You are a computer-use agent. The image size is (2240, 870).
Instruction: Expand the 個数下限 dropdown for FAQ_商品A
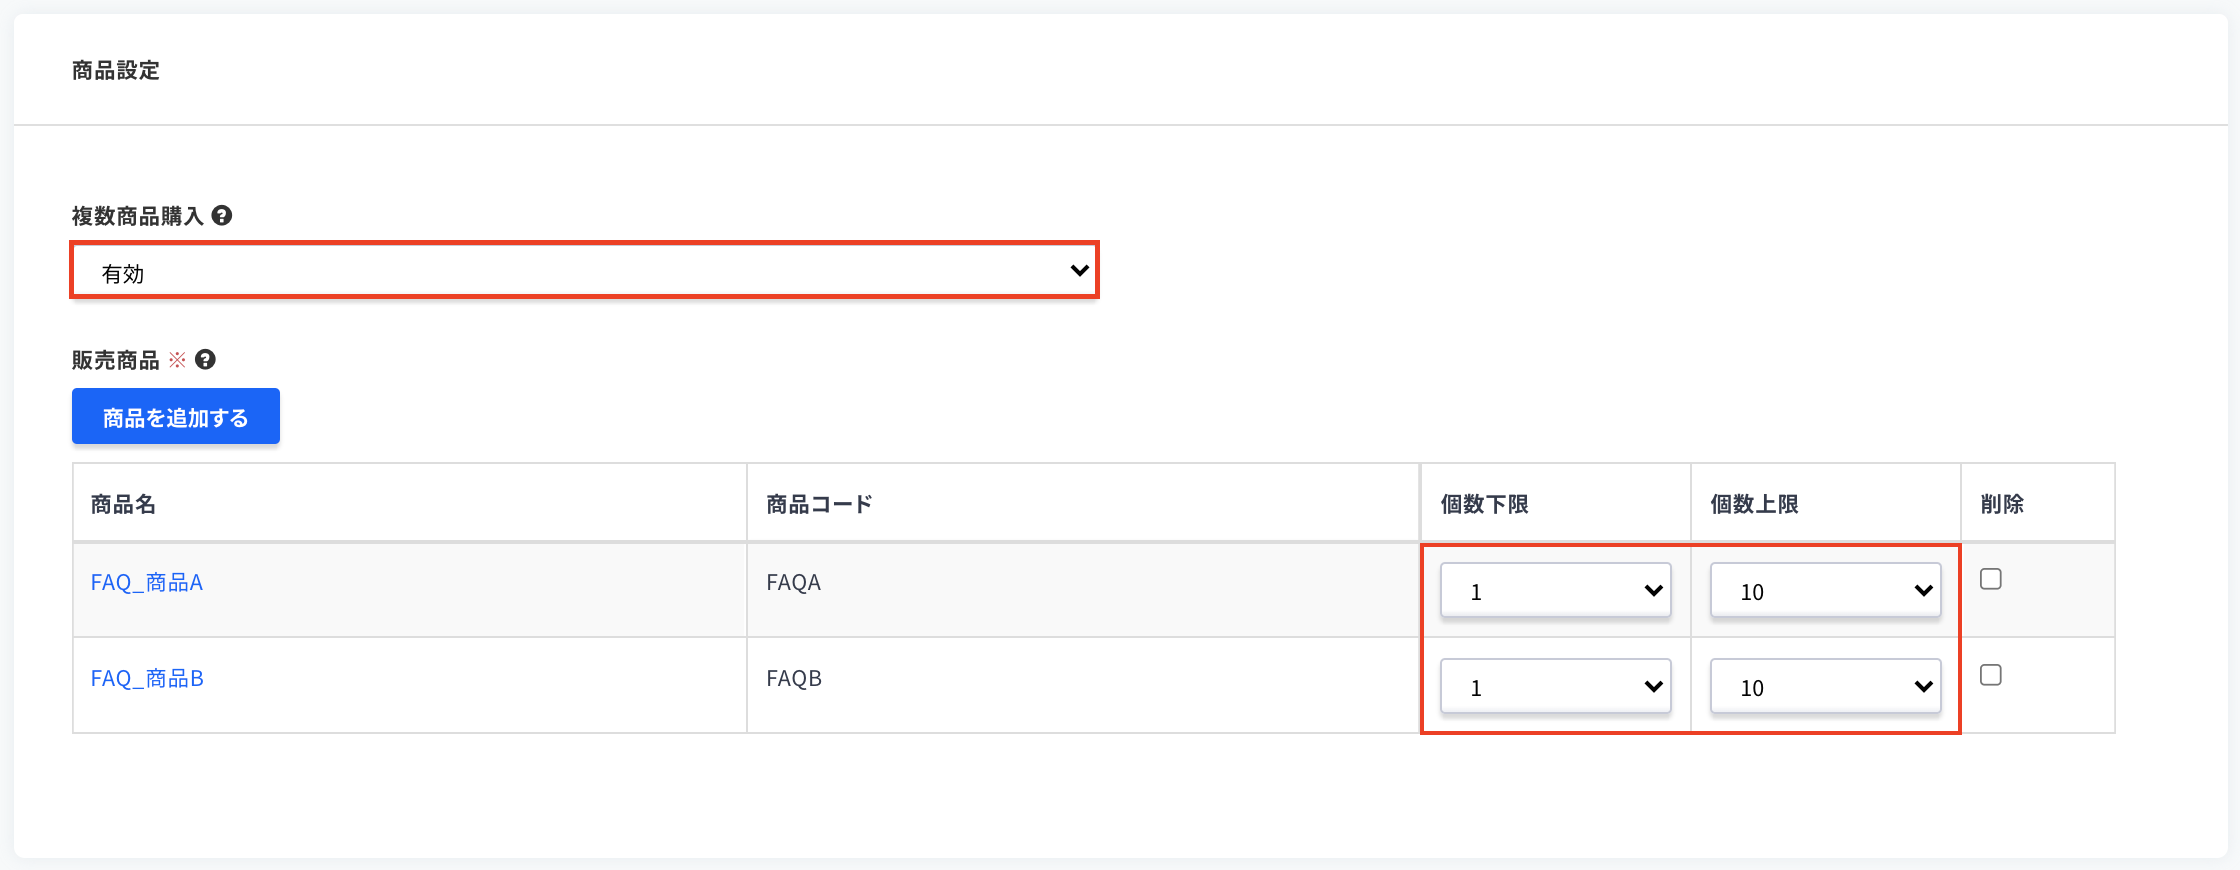(x=1555, y=591)
